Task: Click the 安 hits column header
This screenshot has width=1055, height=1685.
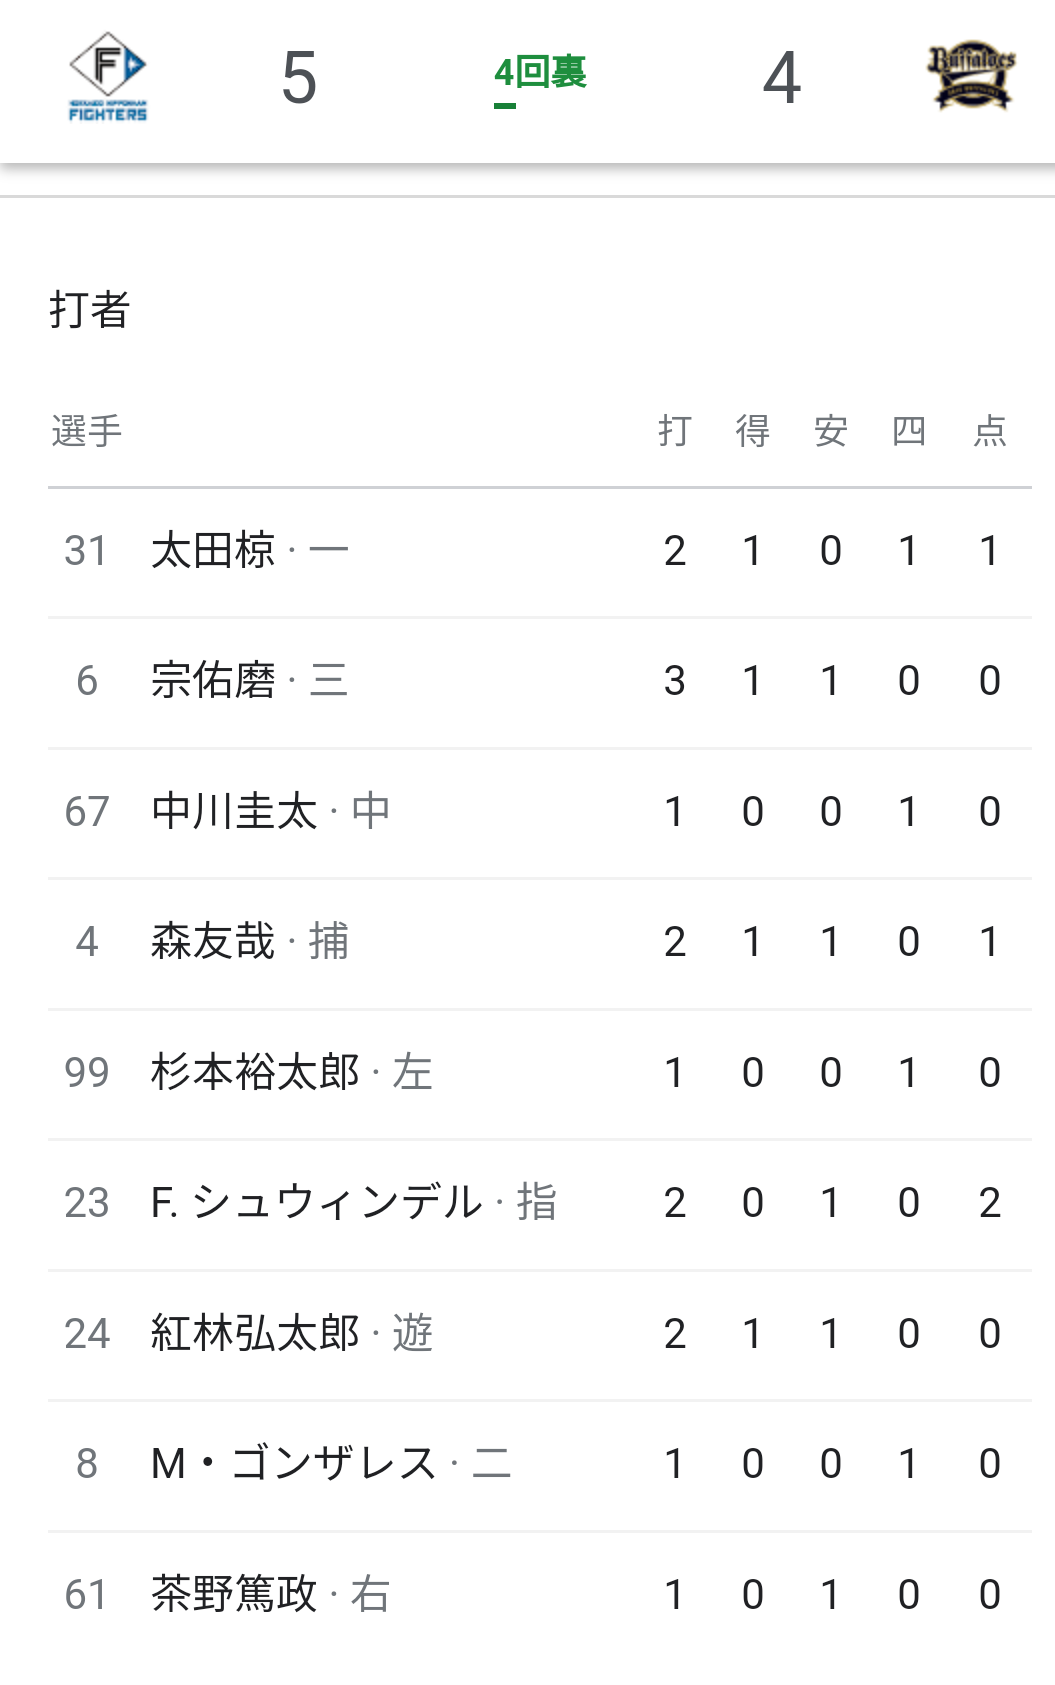Action: pos(831,431)
